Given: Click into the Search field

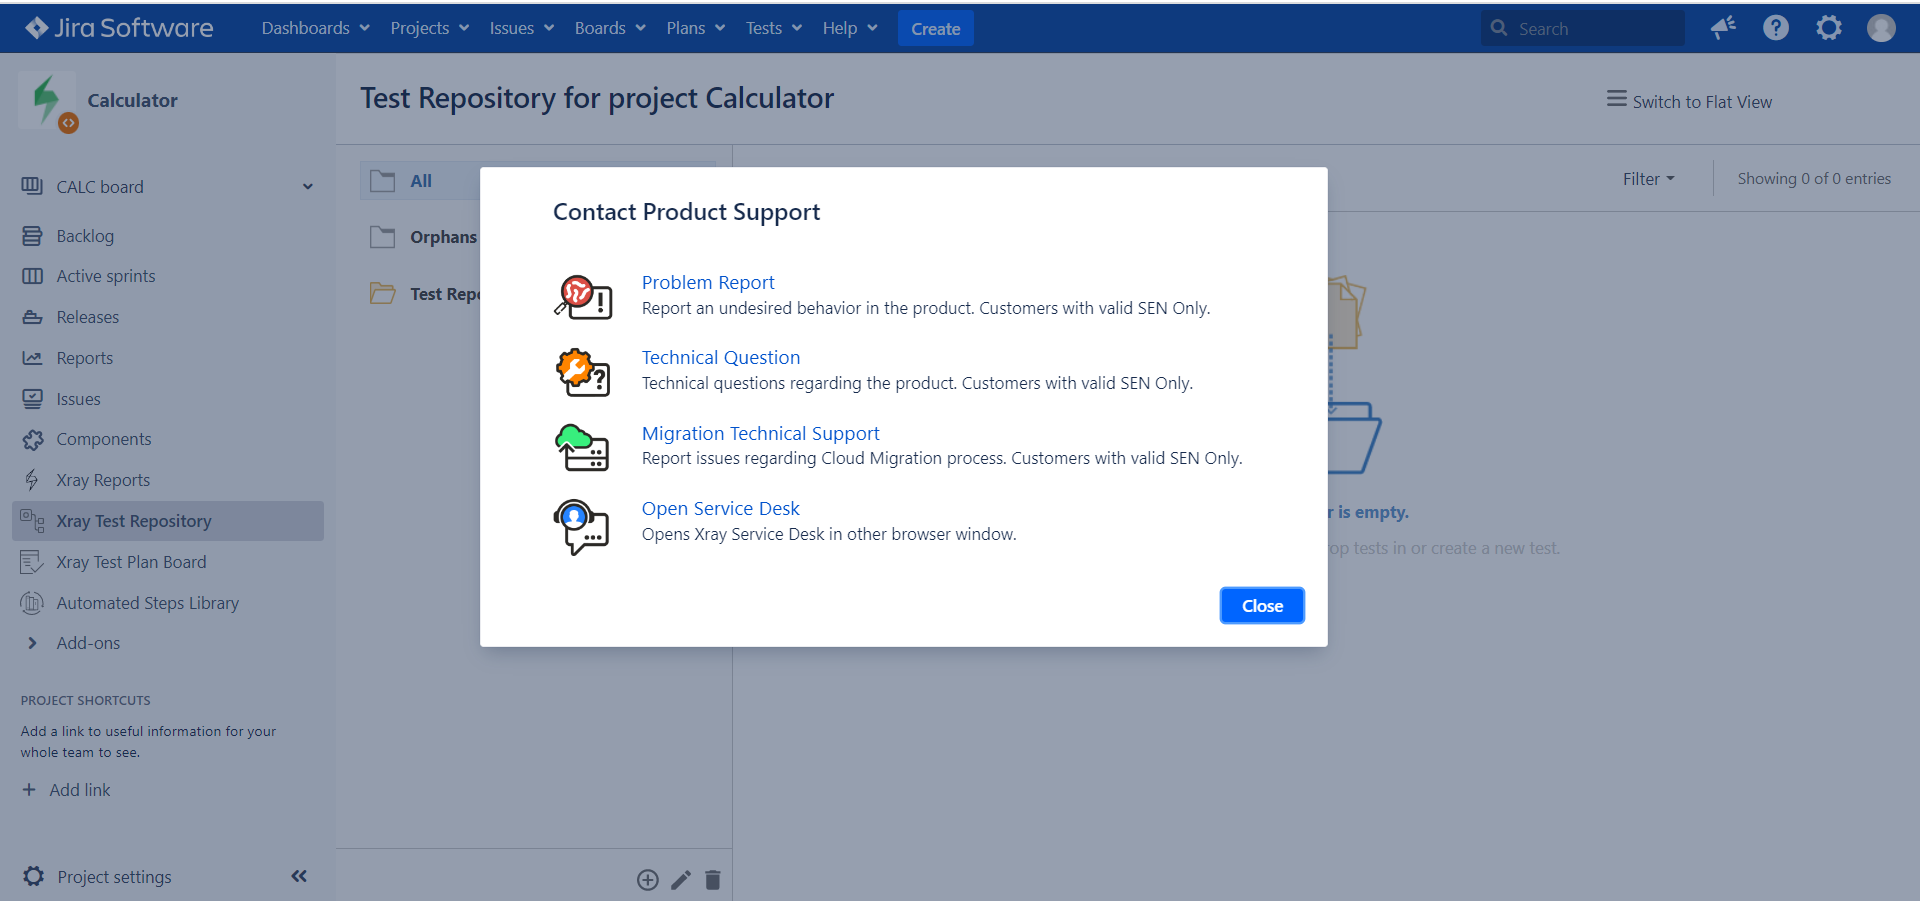Looking at the screenshot, I should pos(1583,28).
